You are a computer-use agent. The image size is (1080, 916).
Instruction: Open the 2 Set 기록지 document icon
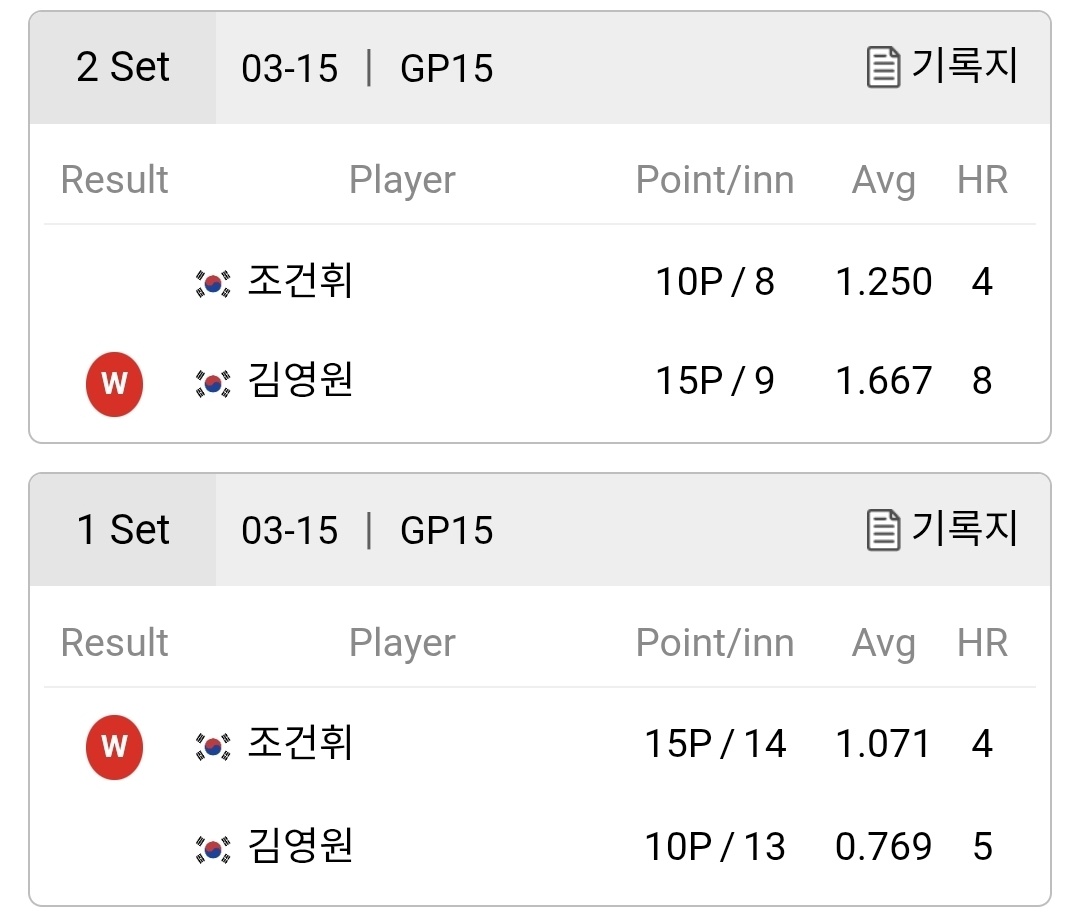883,67
